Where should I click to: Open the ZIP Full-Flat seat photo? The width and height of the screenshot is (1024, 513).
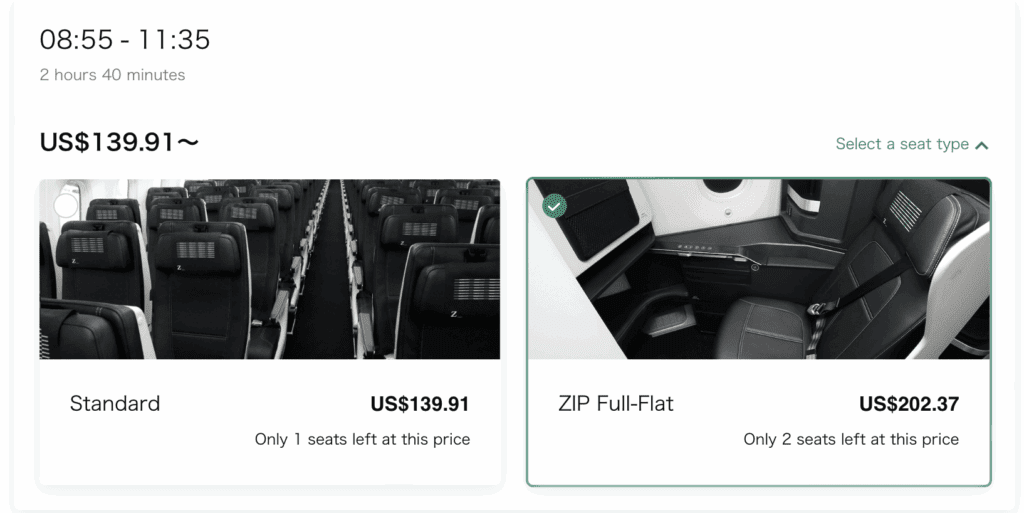[x=759, y=269]
